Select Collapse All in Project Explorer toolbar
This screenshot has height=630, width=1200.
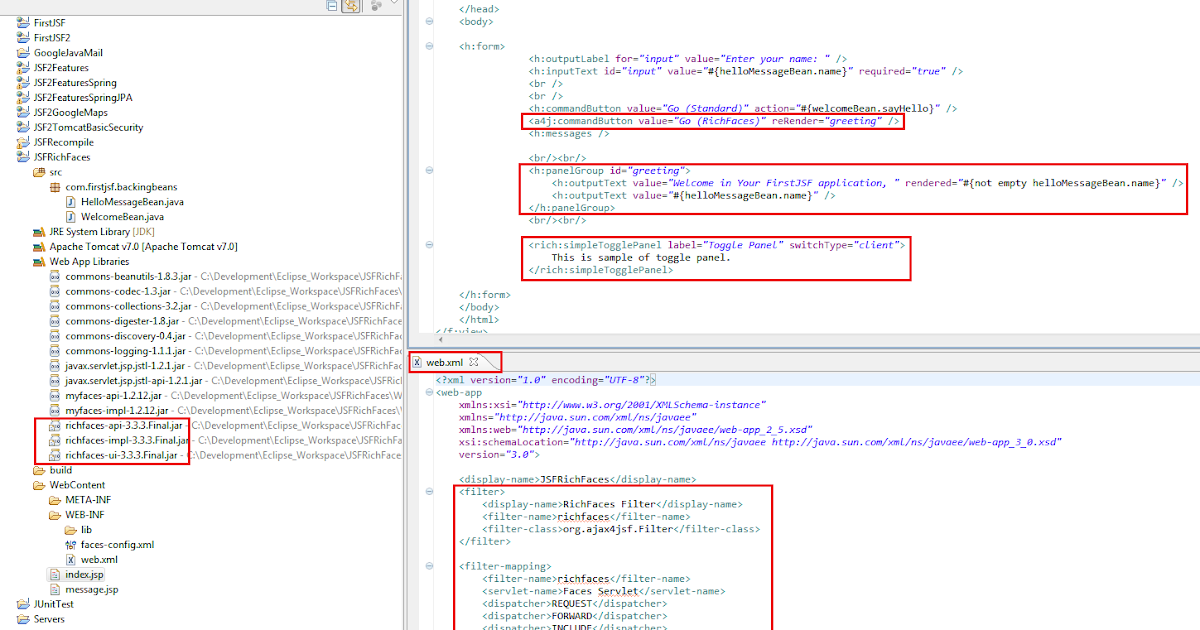click(331, 6)
